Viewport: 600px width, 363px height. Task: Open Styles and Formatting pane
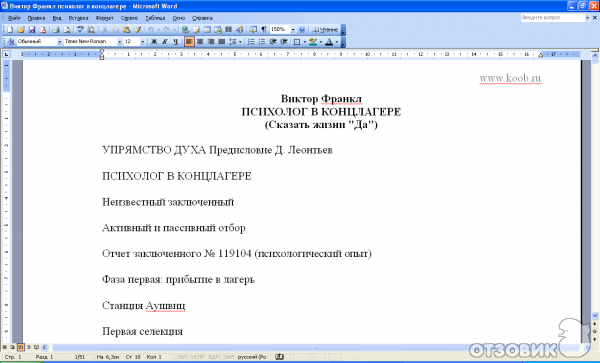point(10,41)
